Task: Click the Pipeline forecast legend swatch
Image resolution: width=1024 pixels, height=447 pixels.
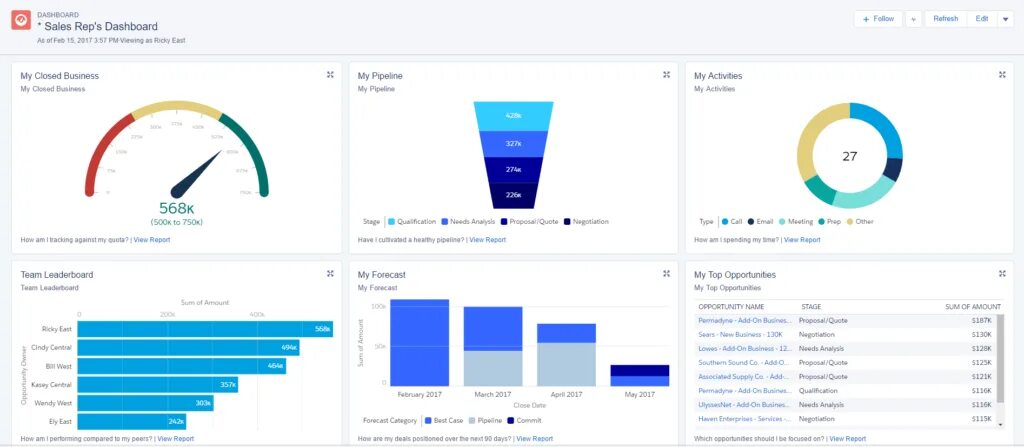Action: click(472, 420)
